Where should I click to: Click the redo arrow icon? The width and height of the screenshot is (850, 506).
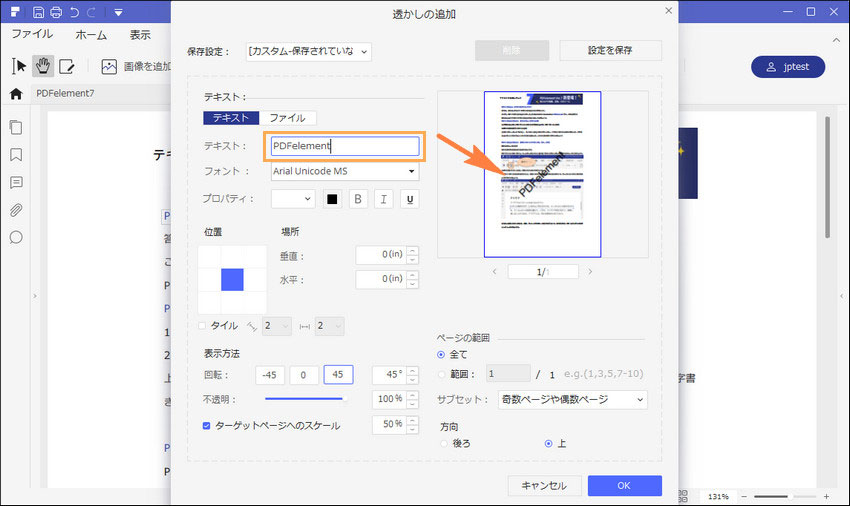point(91,12)
